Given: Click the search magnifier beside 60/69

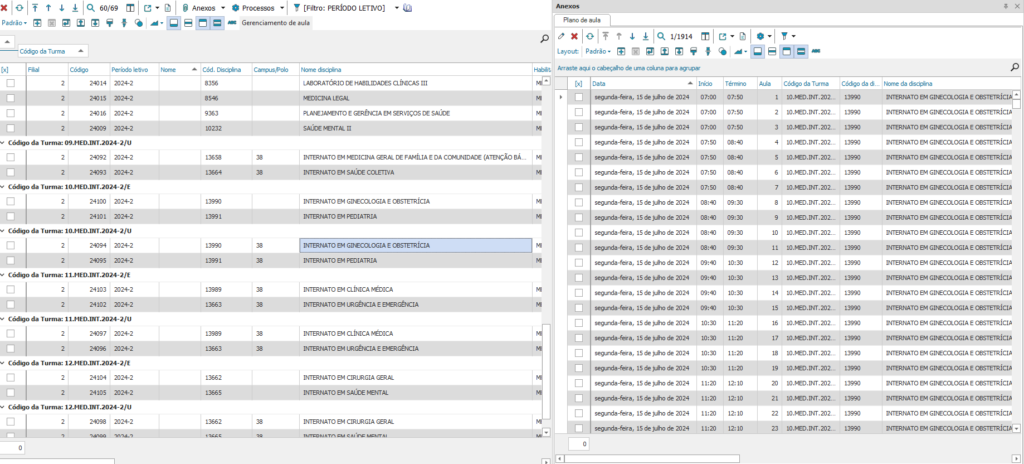Looking at the screenshot, I should pyautogui.click(x=92, y=7).
